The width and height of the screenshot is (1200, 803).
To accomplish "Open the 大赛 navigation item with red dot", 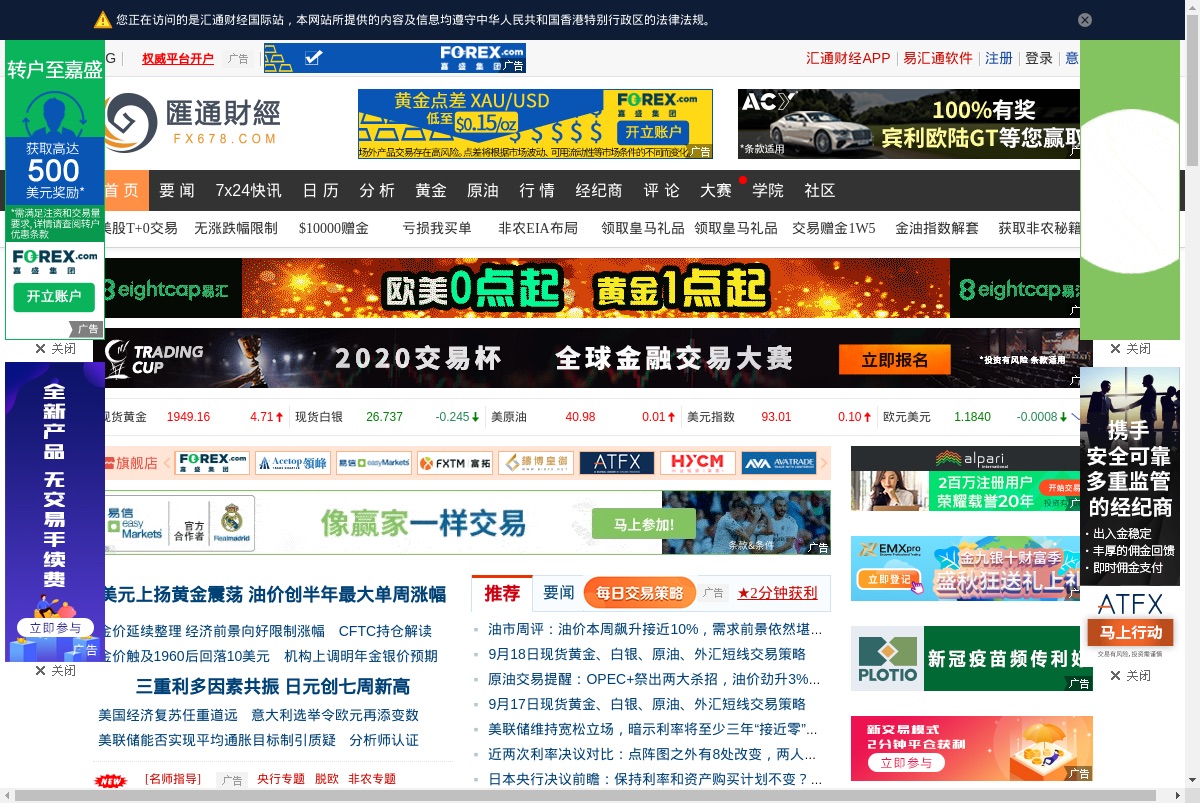I will tap(716, 190).
